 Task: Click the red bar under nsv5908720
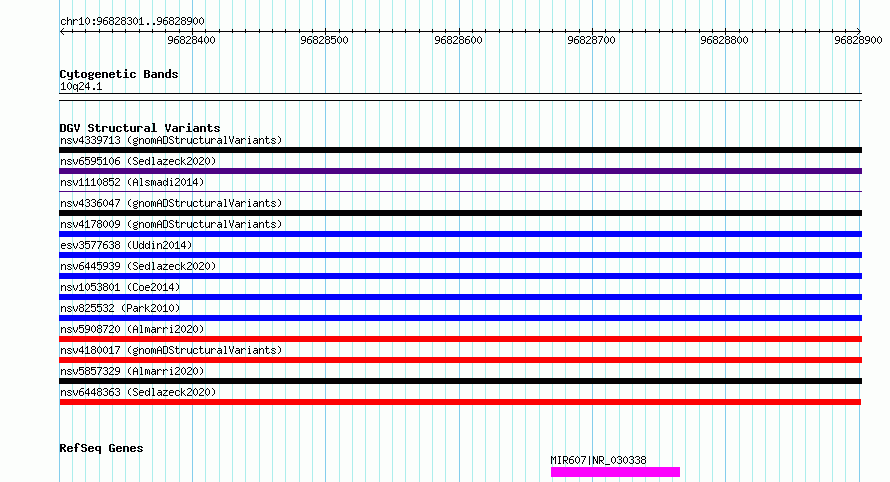[x=460, y=339]
